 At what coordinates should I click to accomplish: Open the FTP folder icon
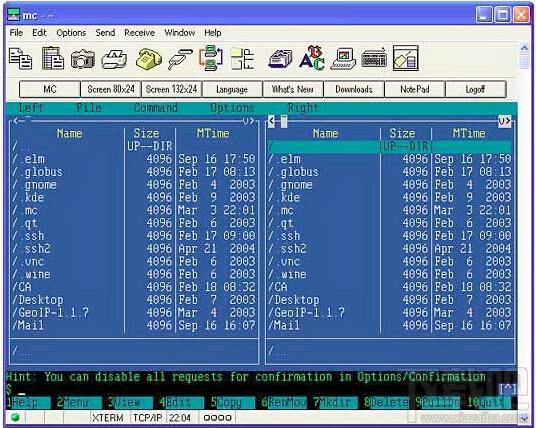point(242,59)
